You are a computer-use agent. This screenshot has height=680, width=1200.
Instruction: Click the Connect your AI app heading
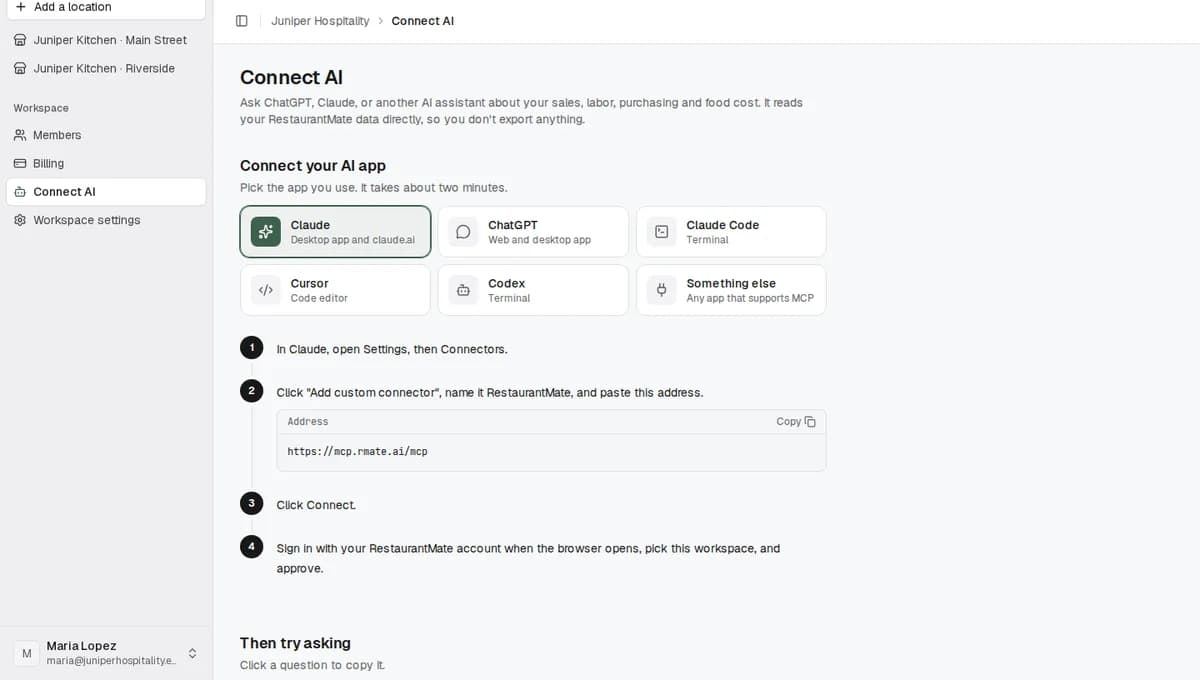(313, 166)
